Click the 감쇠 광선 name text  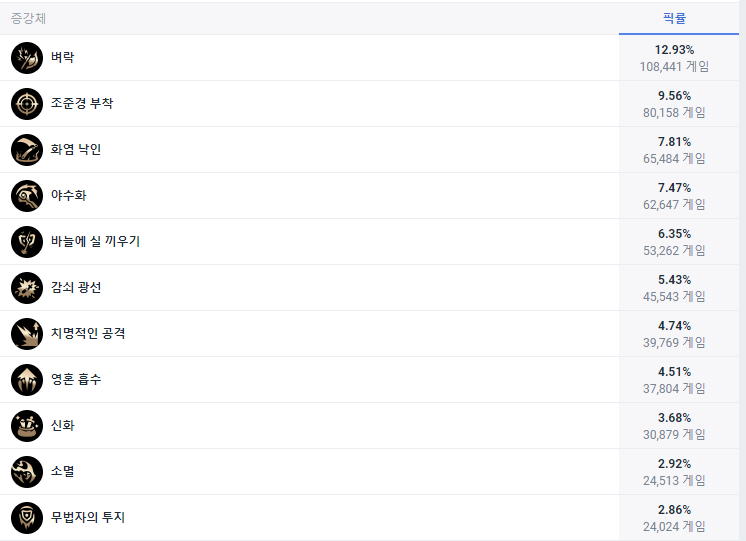click(76, 287)
